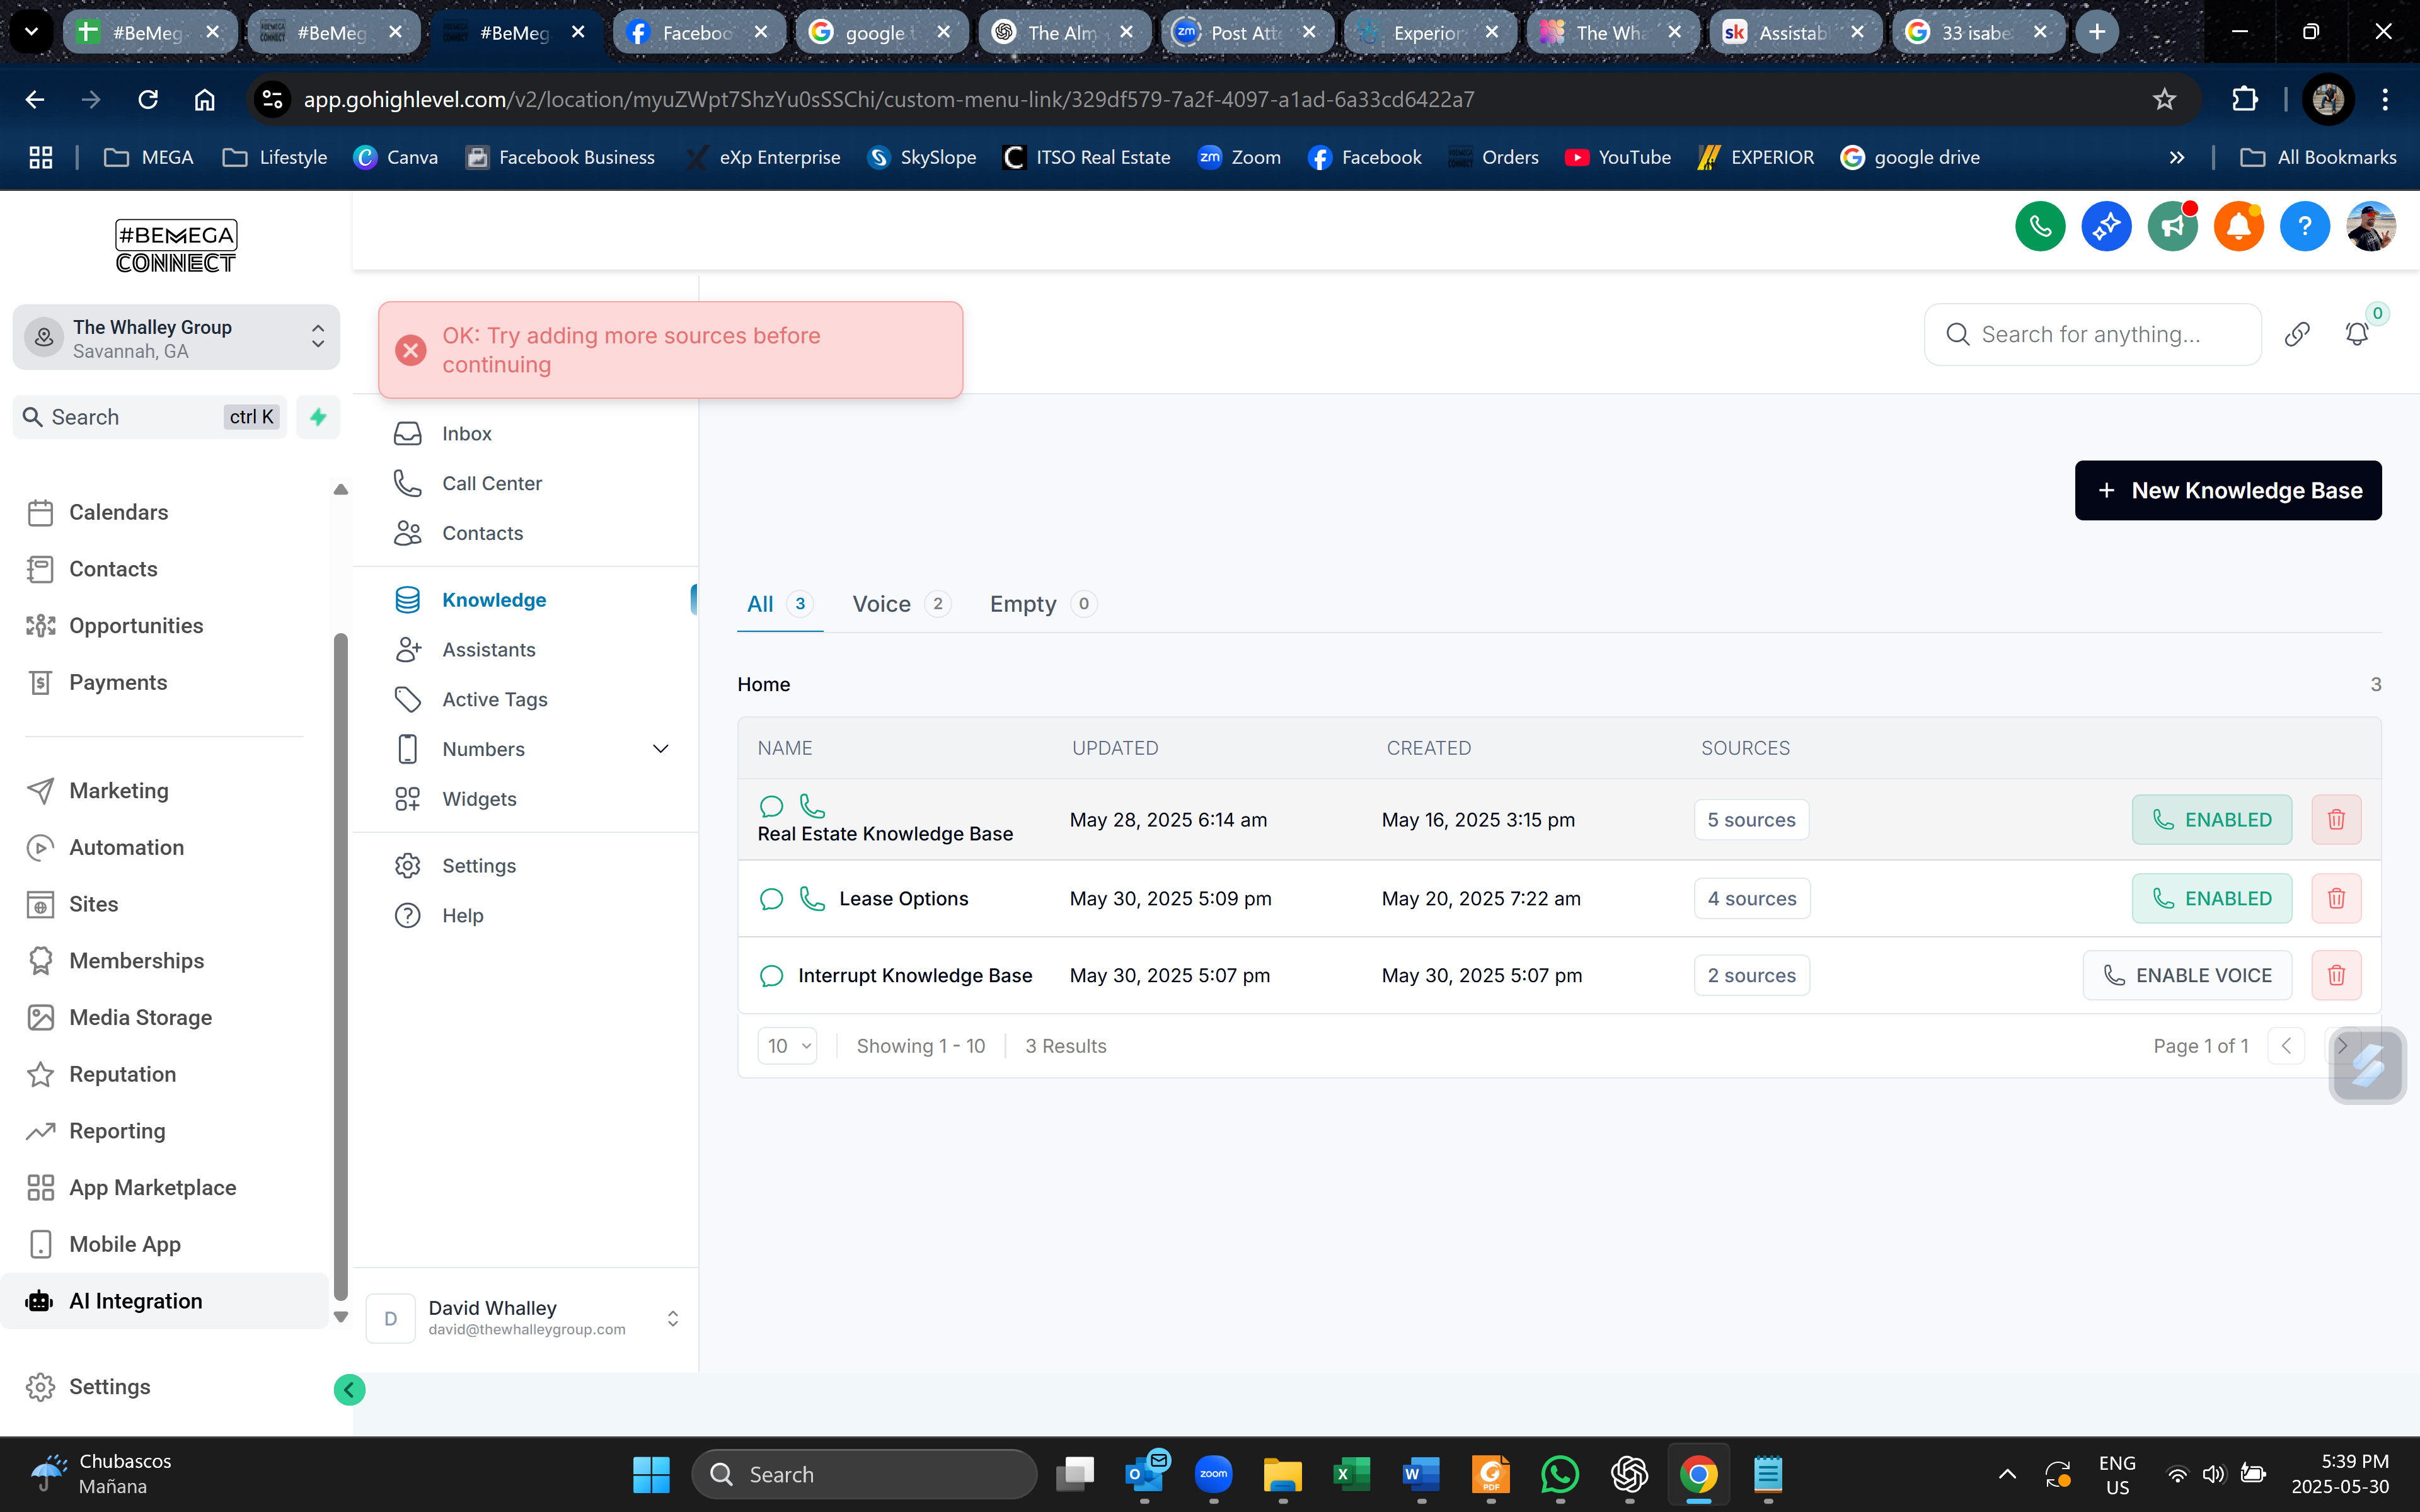Screen dimensions: 2420x1512
Task: Click the help question mark icon
Action: [x=2304, y=226]
